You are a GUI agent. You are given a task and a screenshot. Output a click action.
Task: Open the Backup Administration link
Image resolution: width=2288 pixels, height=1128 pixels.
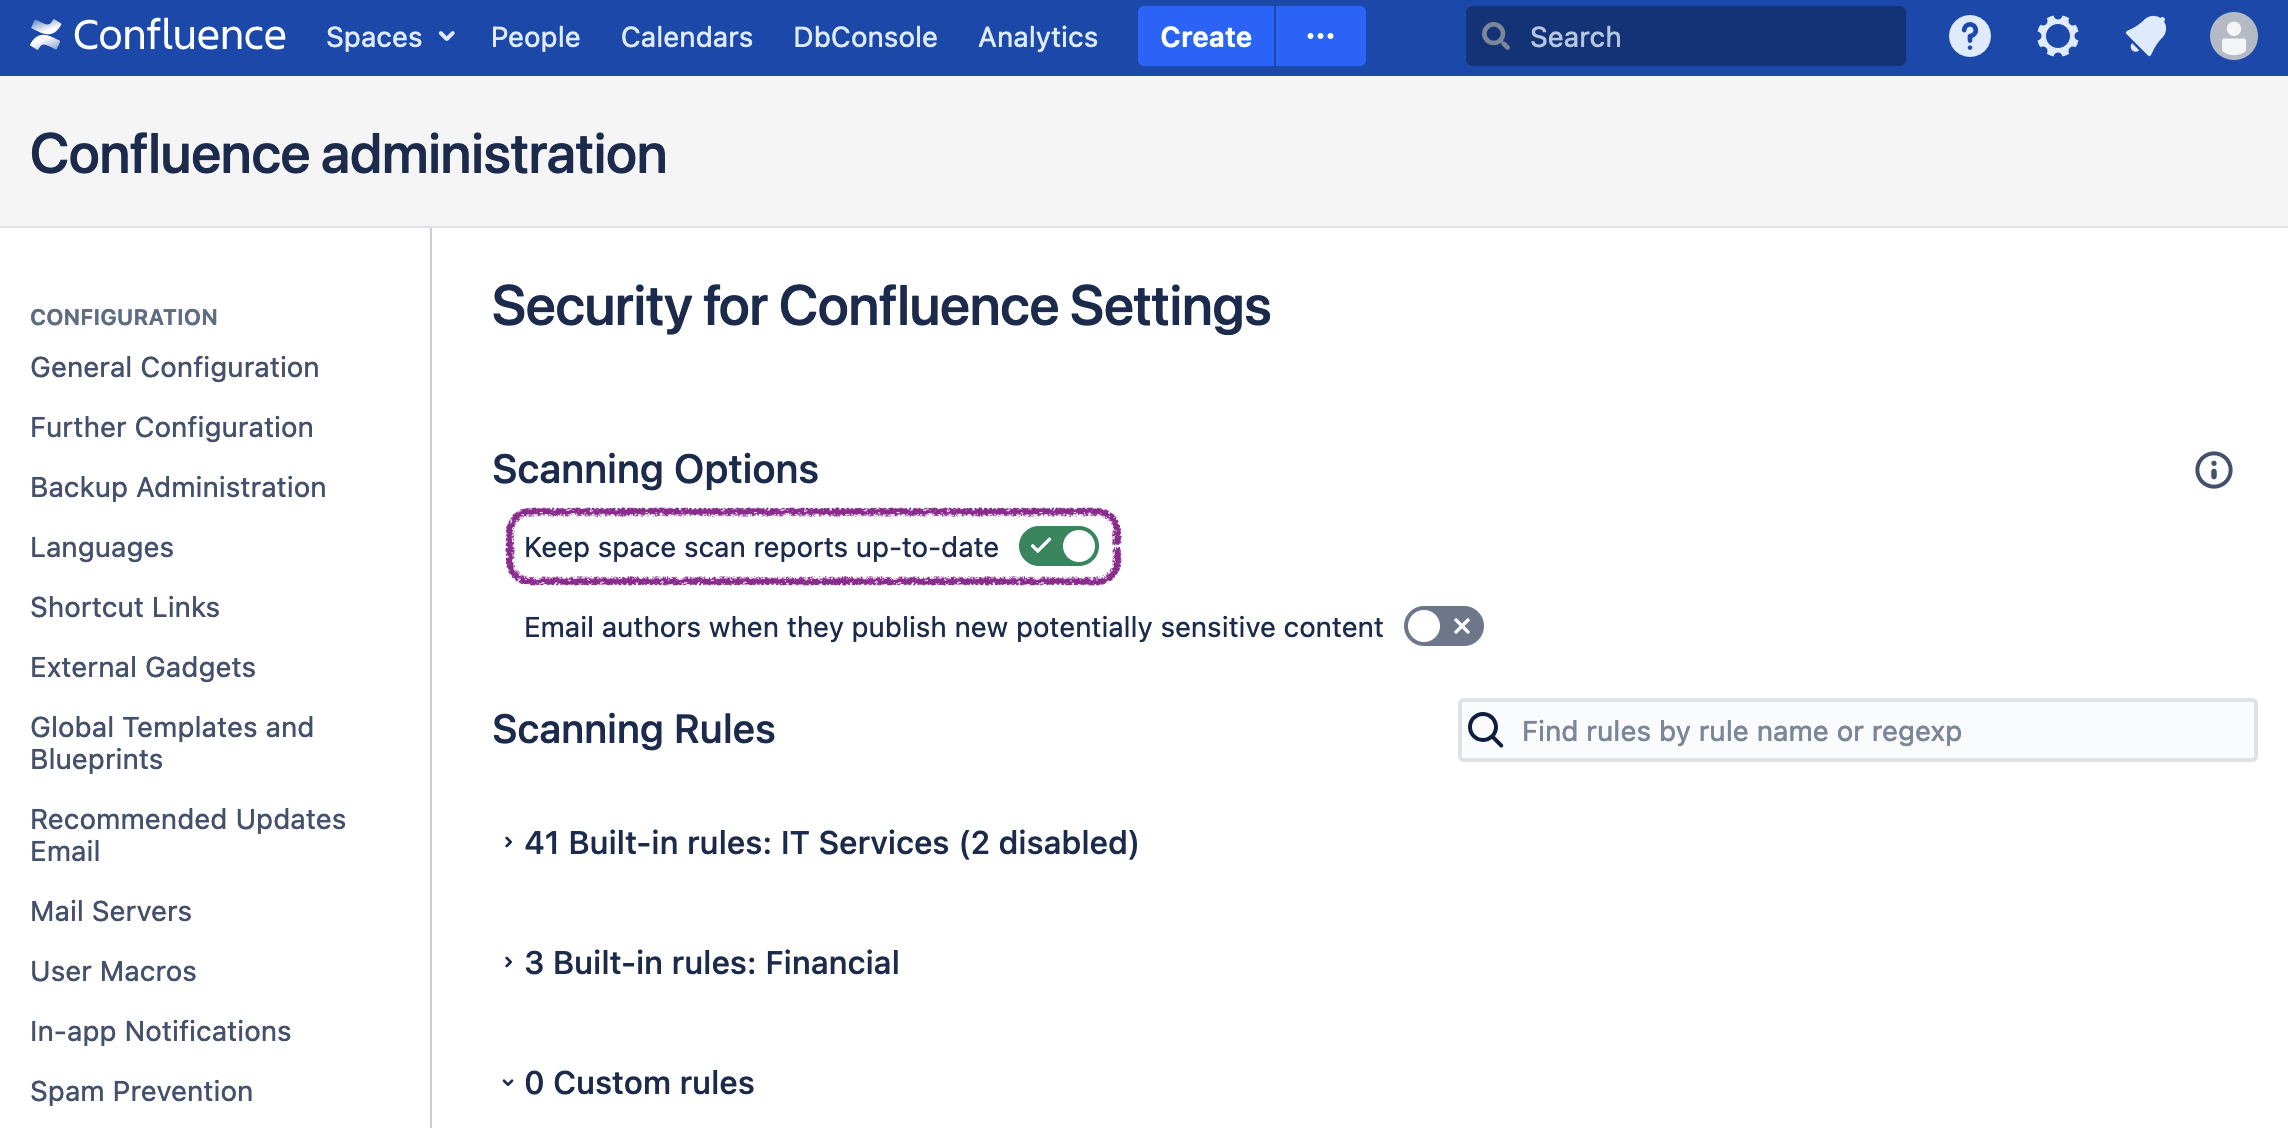click(x=178, y=487)
